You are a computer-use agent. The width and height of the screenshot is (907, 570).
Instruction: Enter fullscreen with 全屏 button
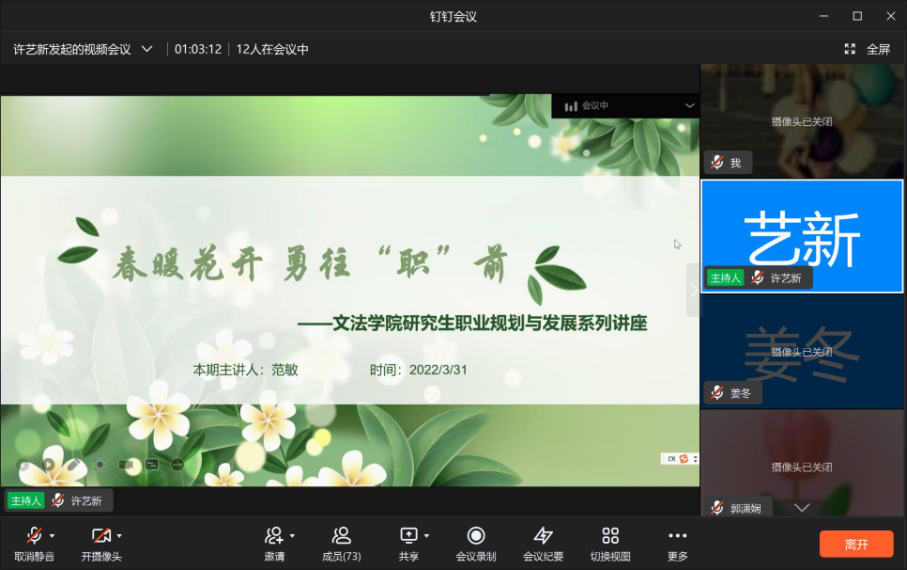(867, 49)
